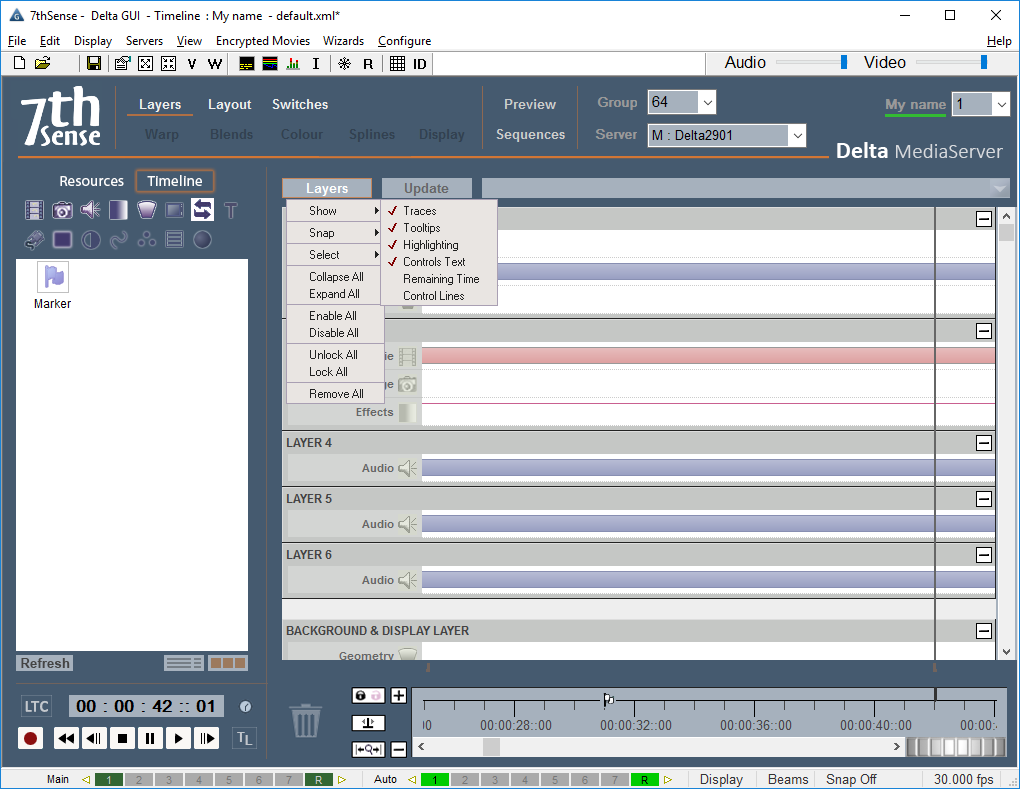1020x789 pixels.
Task: Click the New file toolbar icon
Action: click(x=20, y=63)
